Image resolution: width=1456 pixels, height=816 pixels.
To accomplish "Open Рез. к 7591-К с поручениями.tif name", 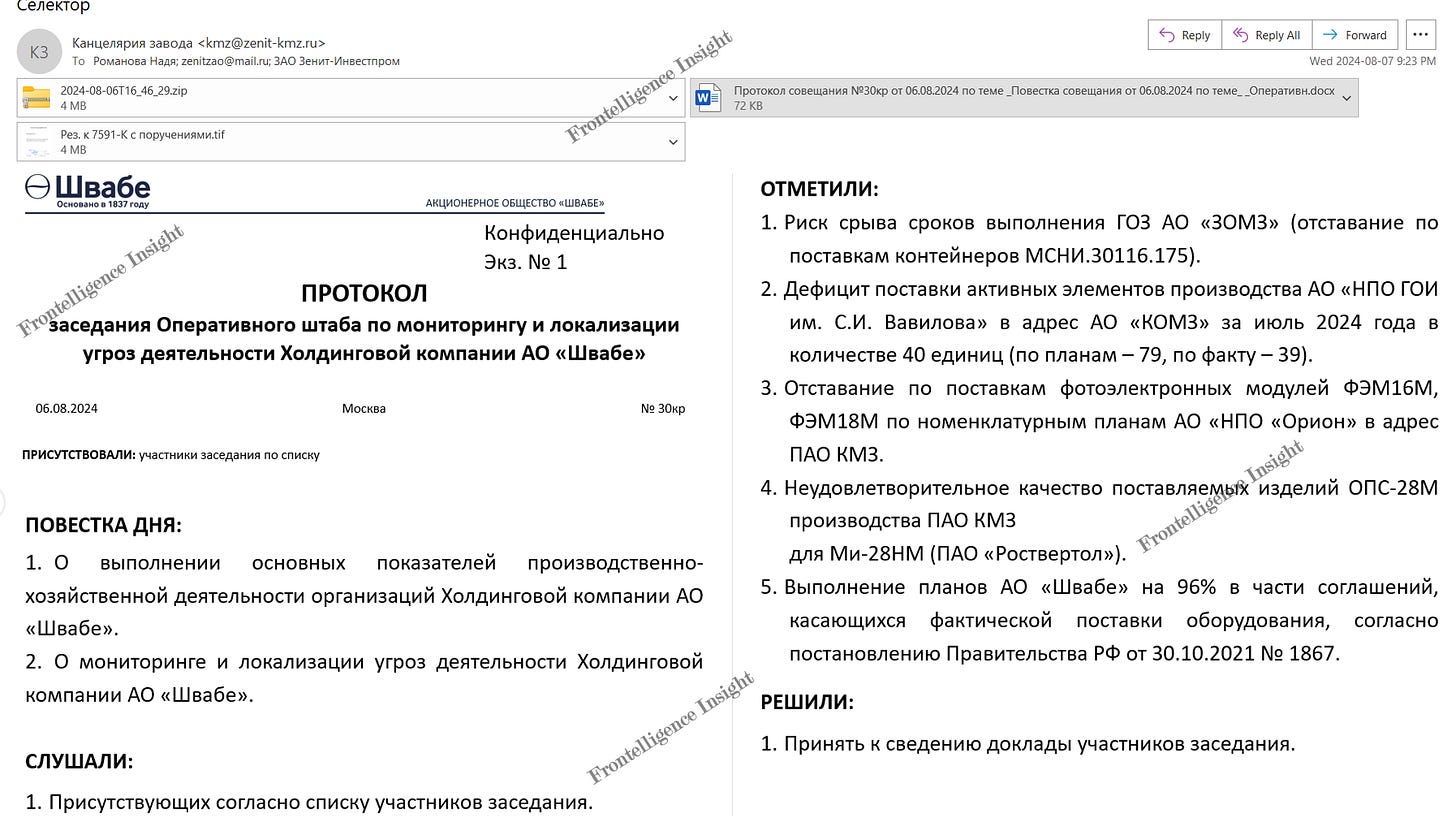I will coord(142,134).
